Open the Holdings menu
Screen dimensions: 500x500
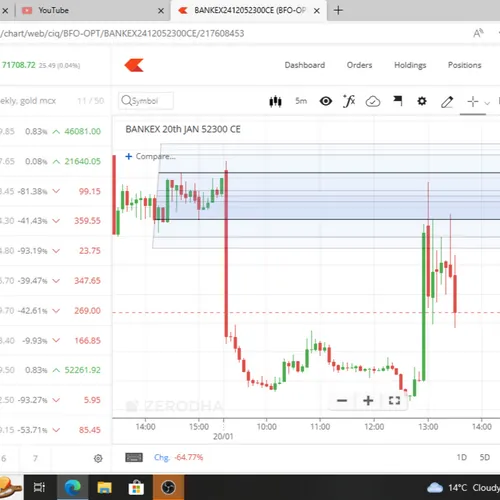click(410, 65)
